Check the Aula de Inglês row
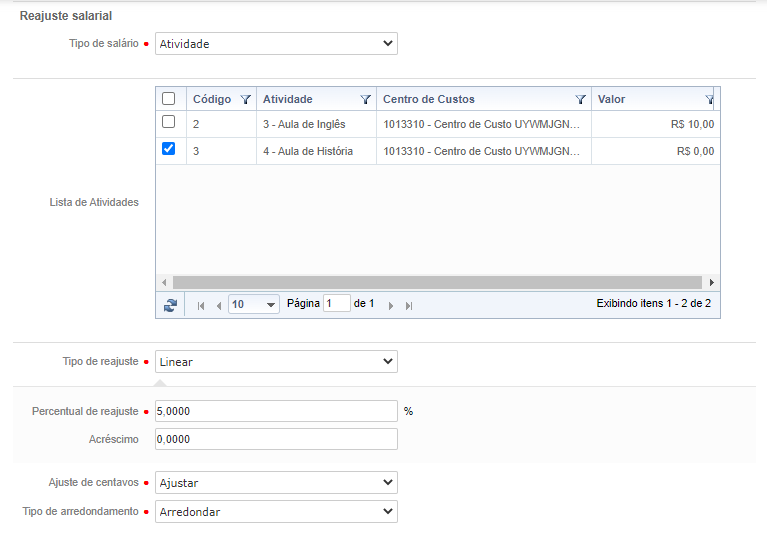This screenshot has height=538, width=767. tap(169, 122)
